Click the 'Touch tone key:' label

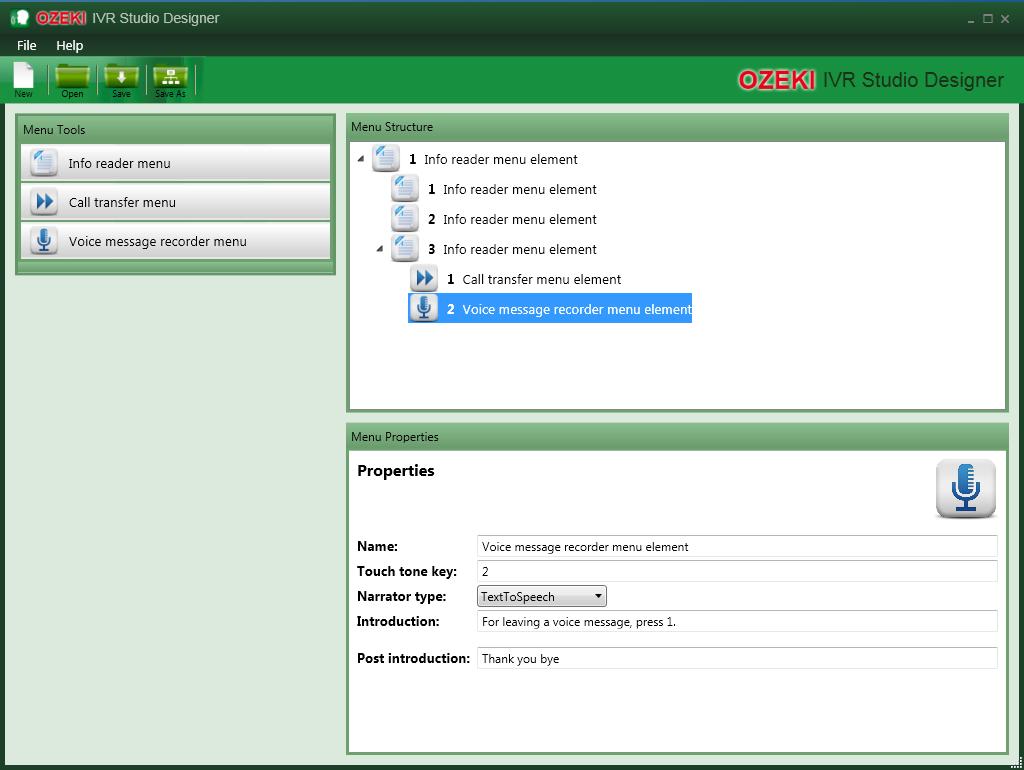click(407, 571)
